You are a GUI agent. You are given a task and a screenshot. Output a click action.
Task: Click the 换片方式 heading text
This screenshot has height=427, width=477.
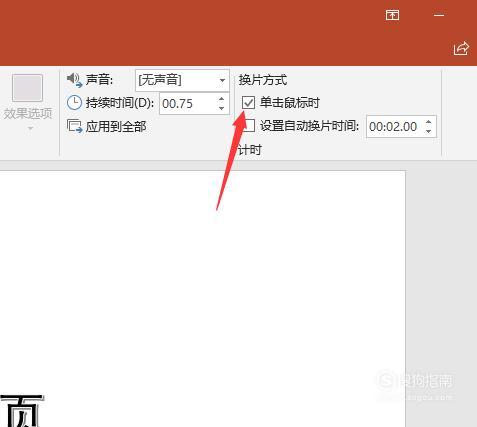coord(263,80)
